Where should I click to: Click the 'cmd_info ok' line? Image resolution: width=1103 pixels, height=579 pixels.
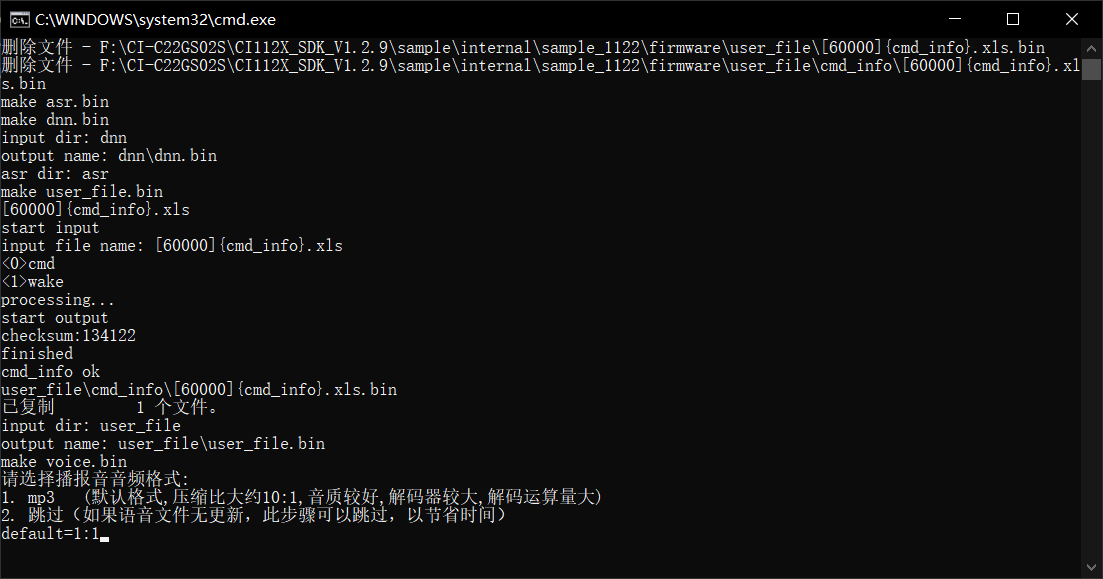(50, 372)
